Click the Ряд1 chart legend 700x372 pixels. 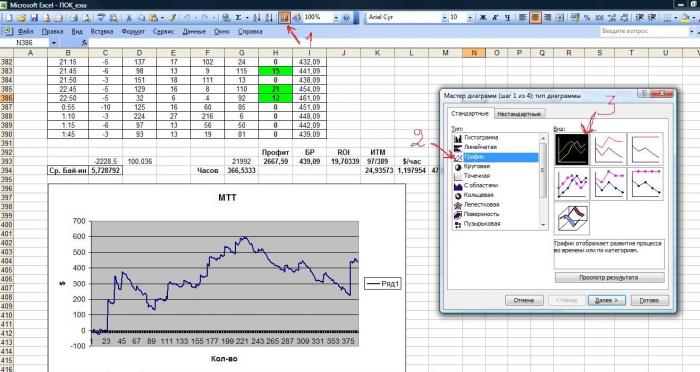pos(383,284)
